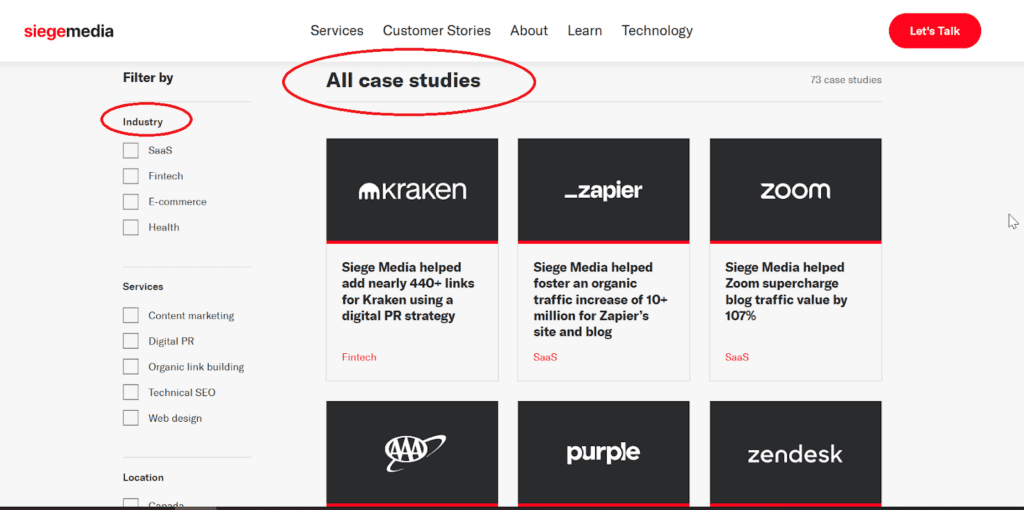Open the Kraken case study thumbnail

pos(412,190)
